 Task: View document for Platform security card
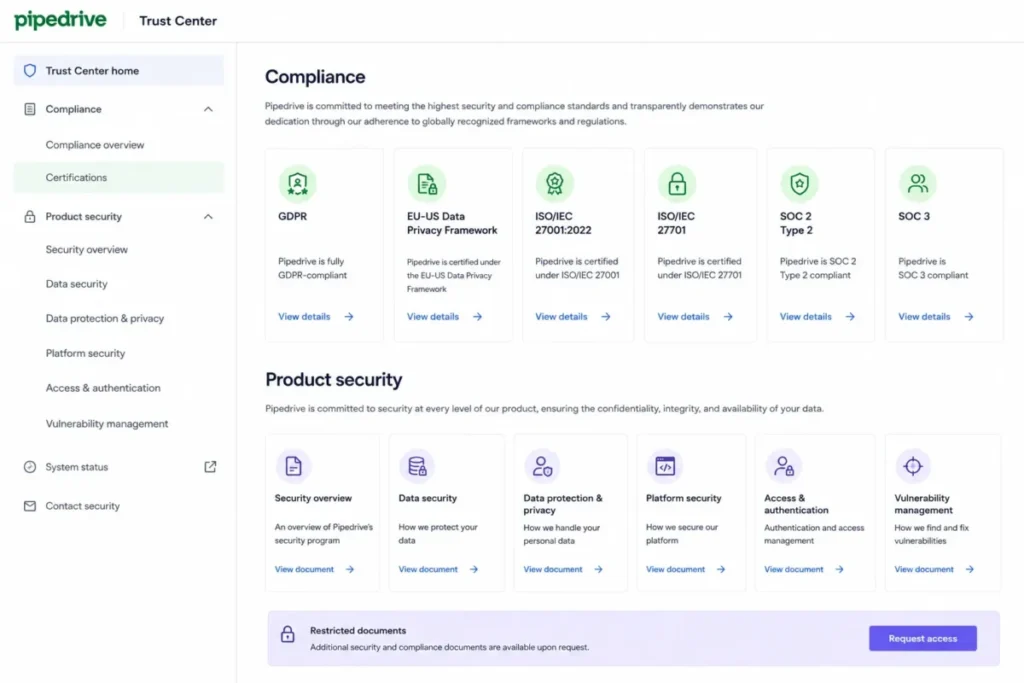[675, 569]
